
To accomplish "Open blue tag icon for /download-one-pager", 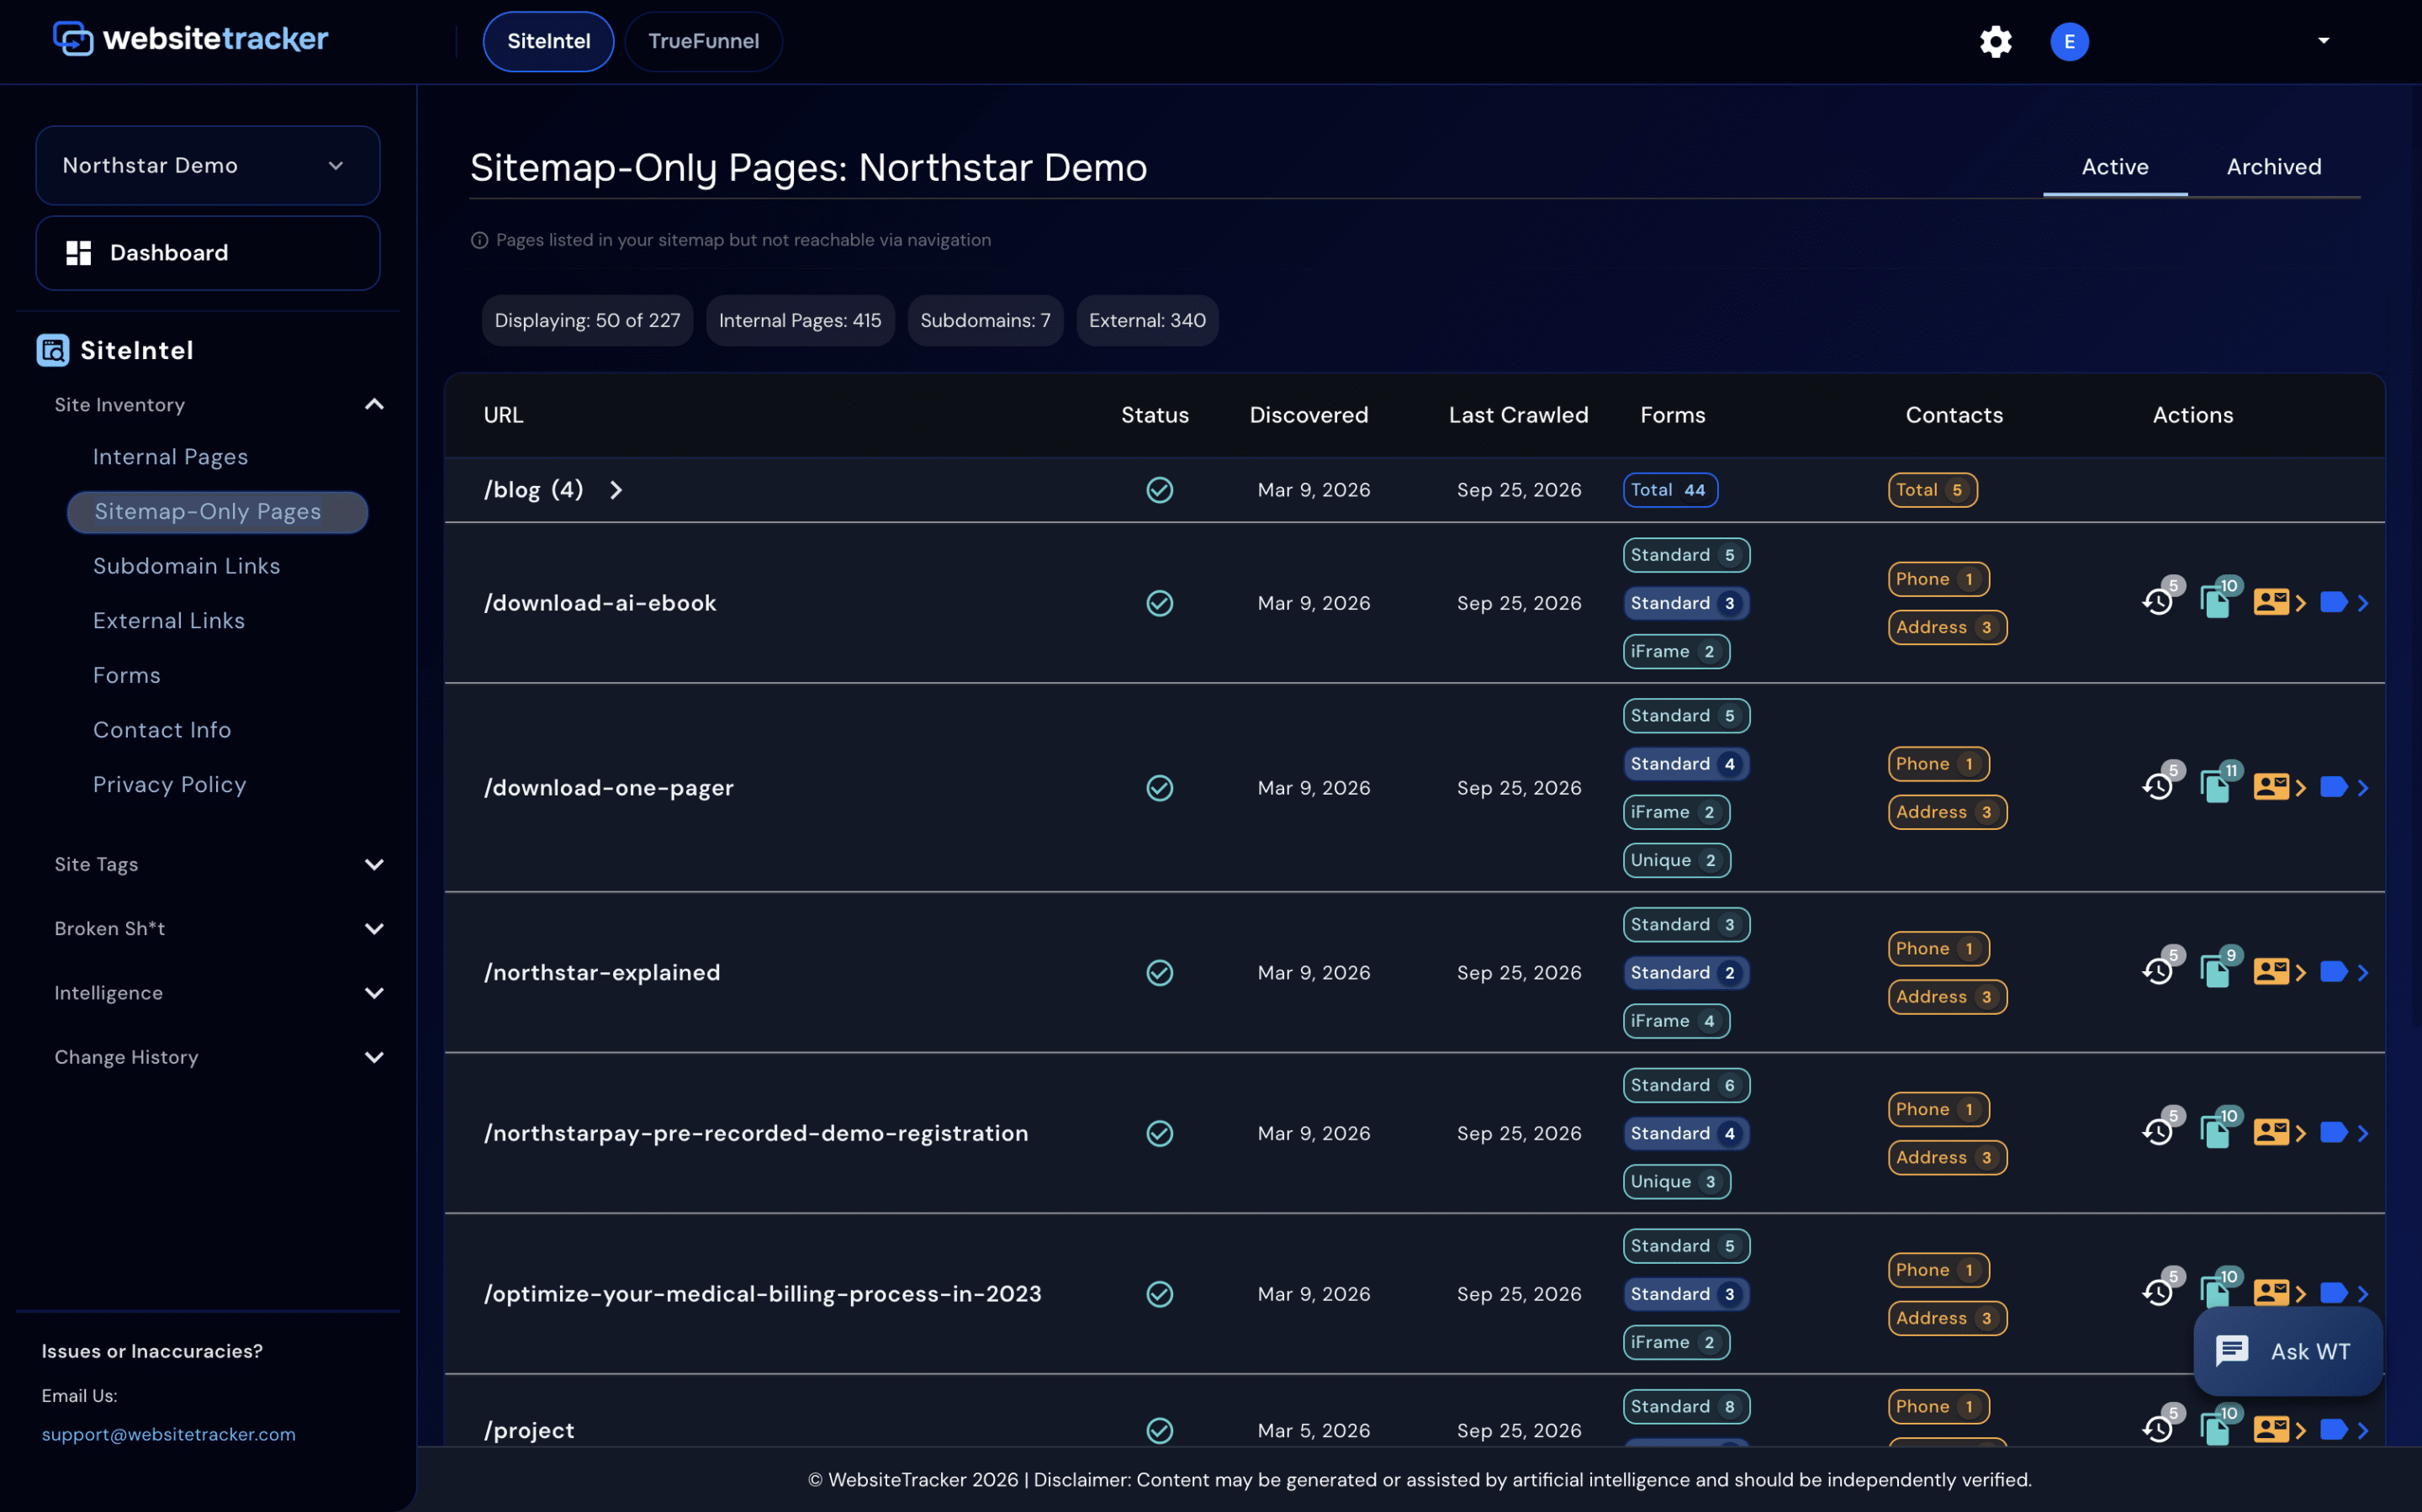I will point(2333,787).
